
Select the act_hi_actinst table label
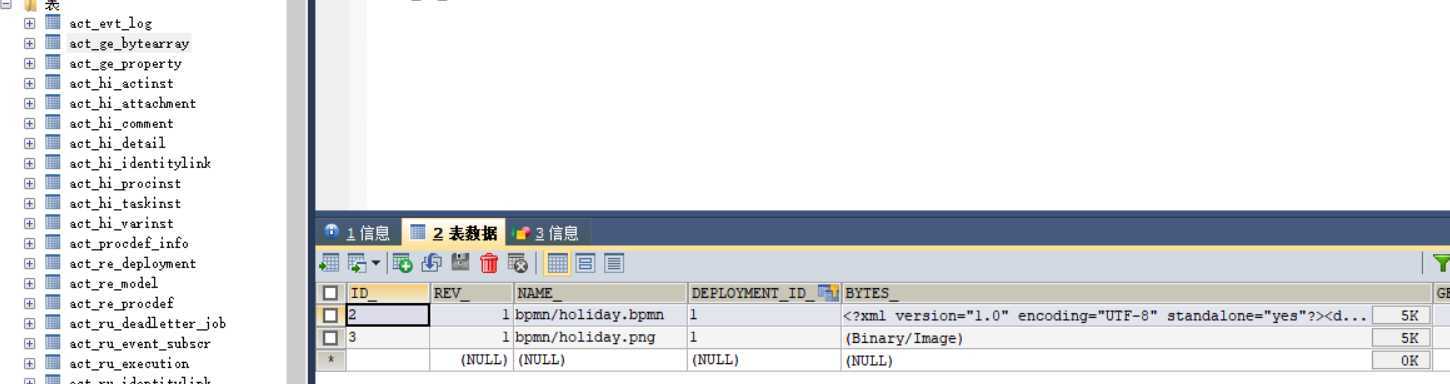click(121, 83)
